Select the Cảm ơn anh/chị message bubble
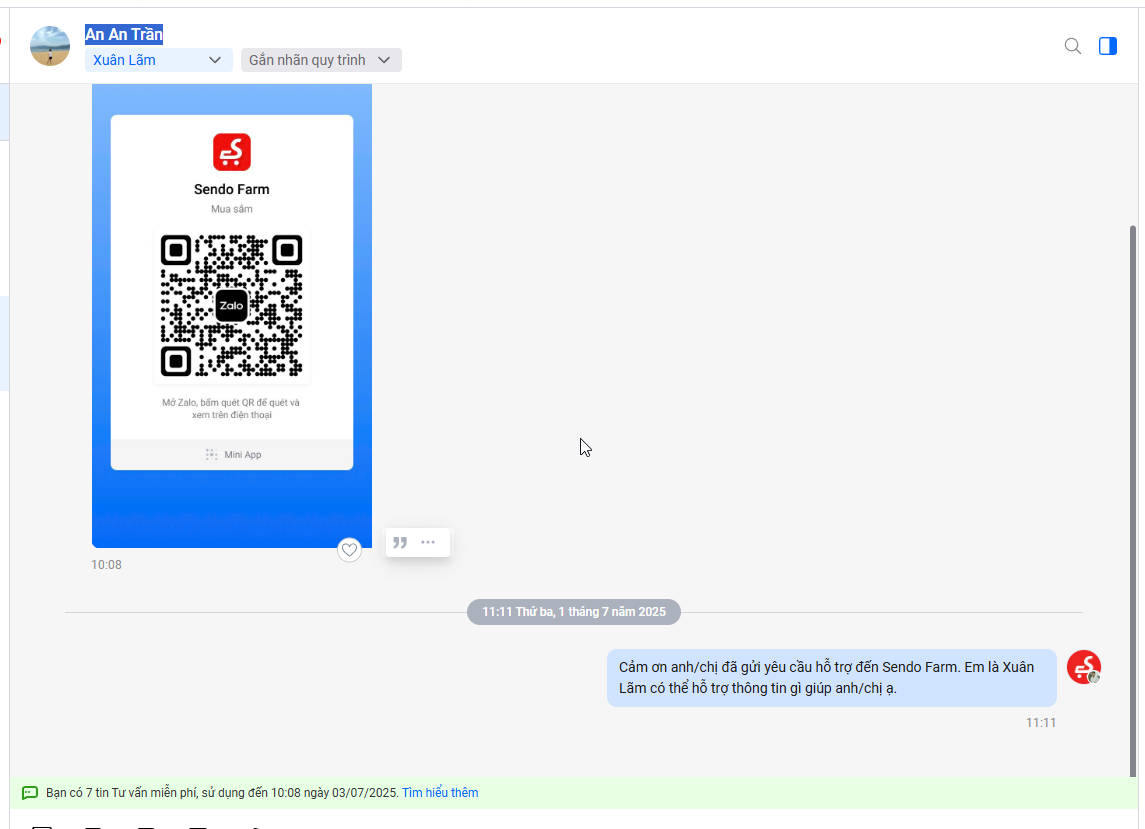Screen dimensions: 1145x829 click(x=832, y=678)
